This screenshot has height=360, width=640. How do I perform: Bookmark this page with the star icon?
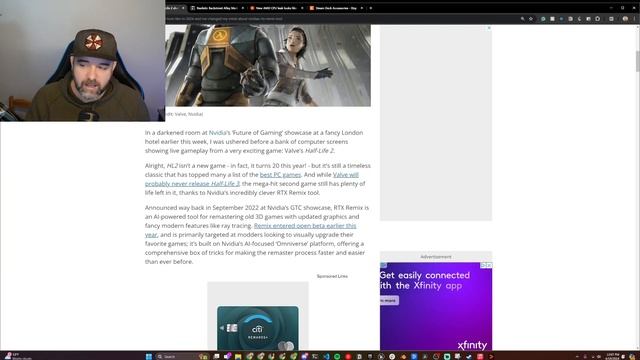(x=531, y=19)
